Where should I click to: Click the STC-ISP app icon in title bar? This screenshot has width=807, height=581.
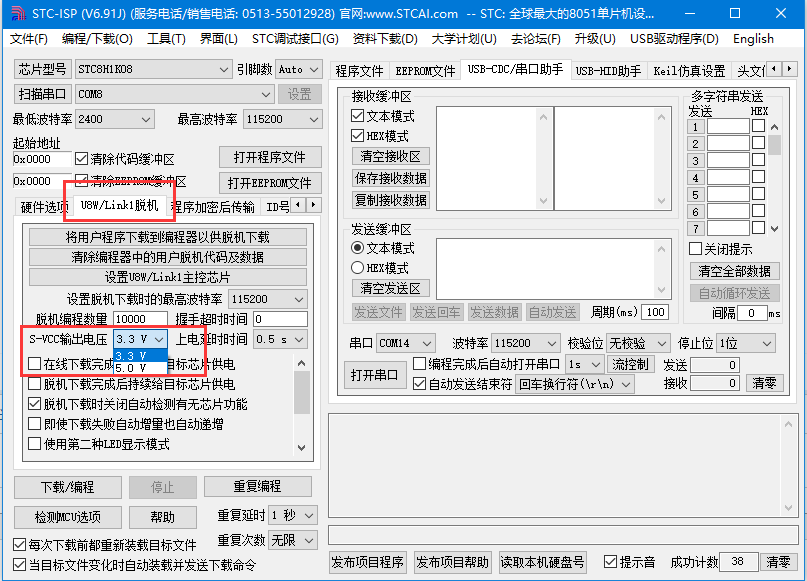tap(18, 13)
